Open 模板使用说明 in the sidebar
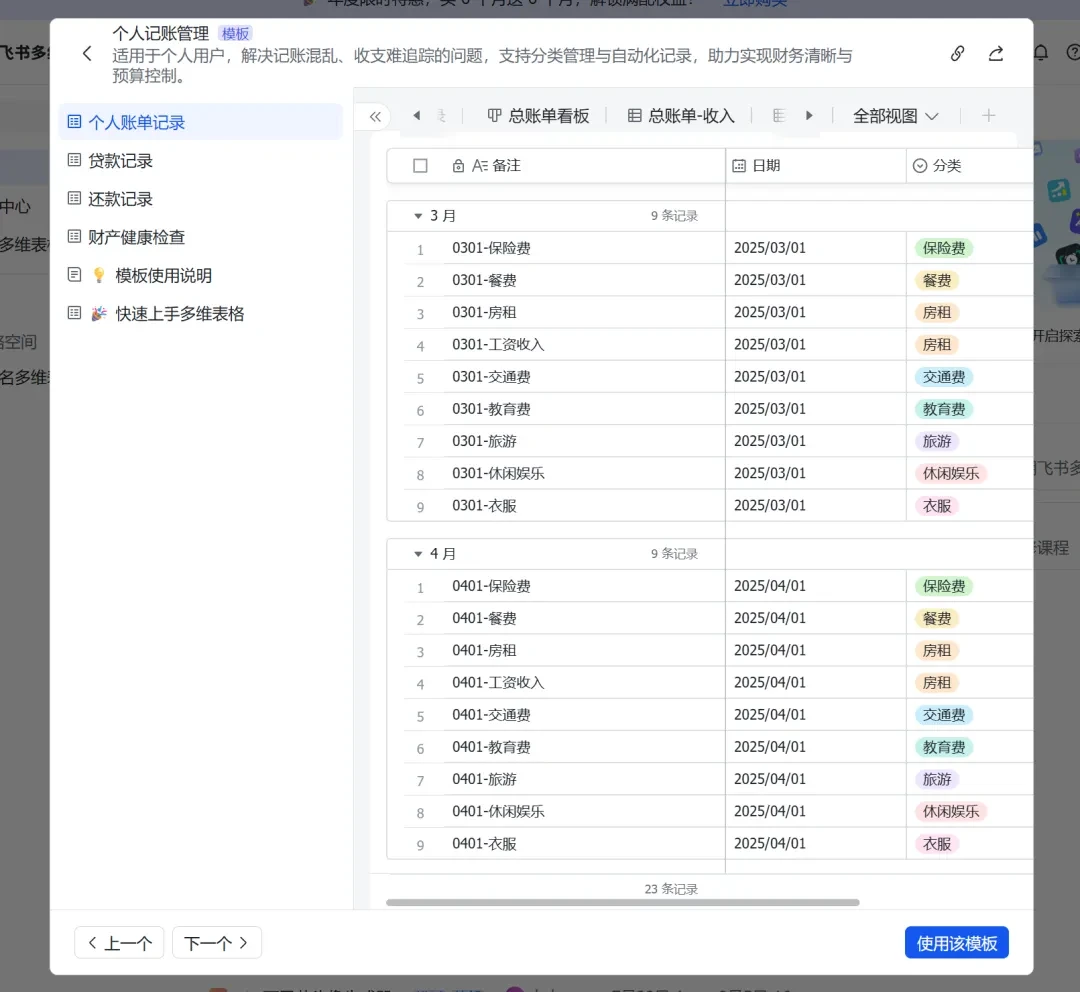 200,276
